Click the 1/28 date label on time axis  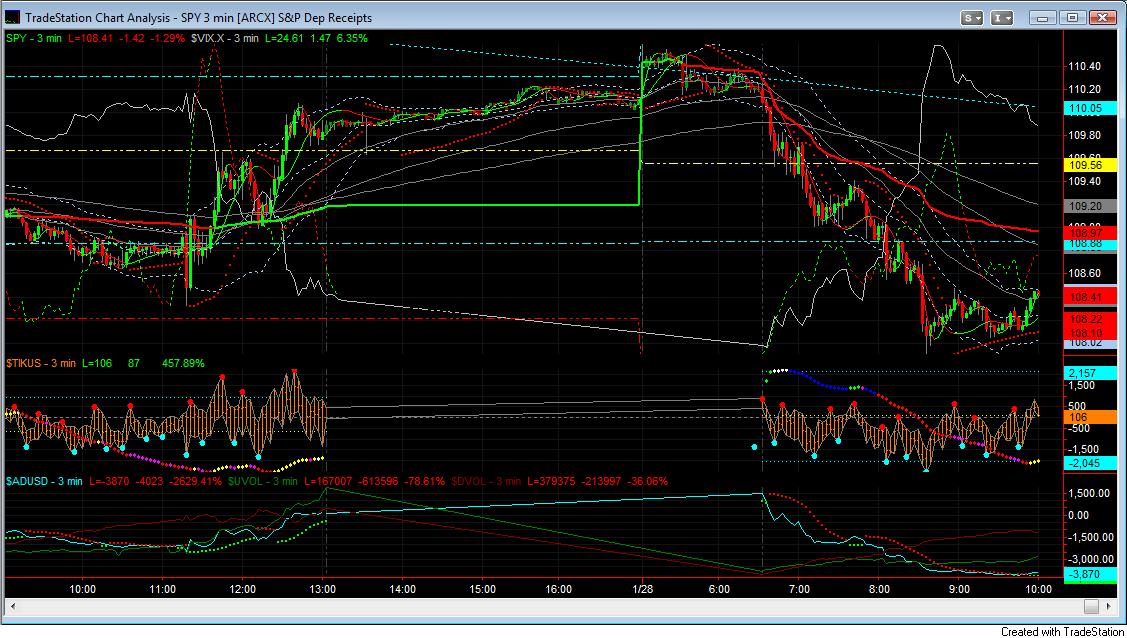[642, 589]
